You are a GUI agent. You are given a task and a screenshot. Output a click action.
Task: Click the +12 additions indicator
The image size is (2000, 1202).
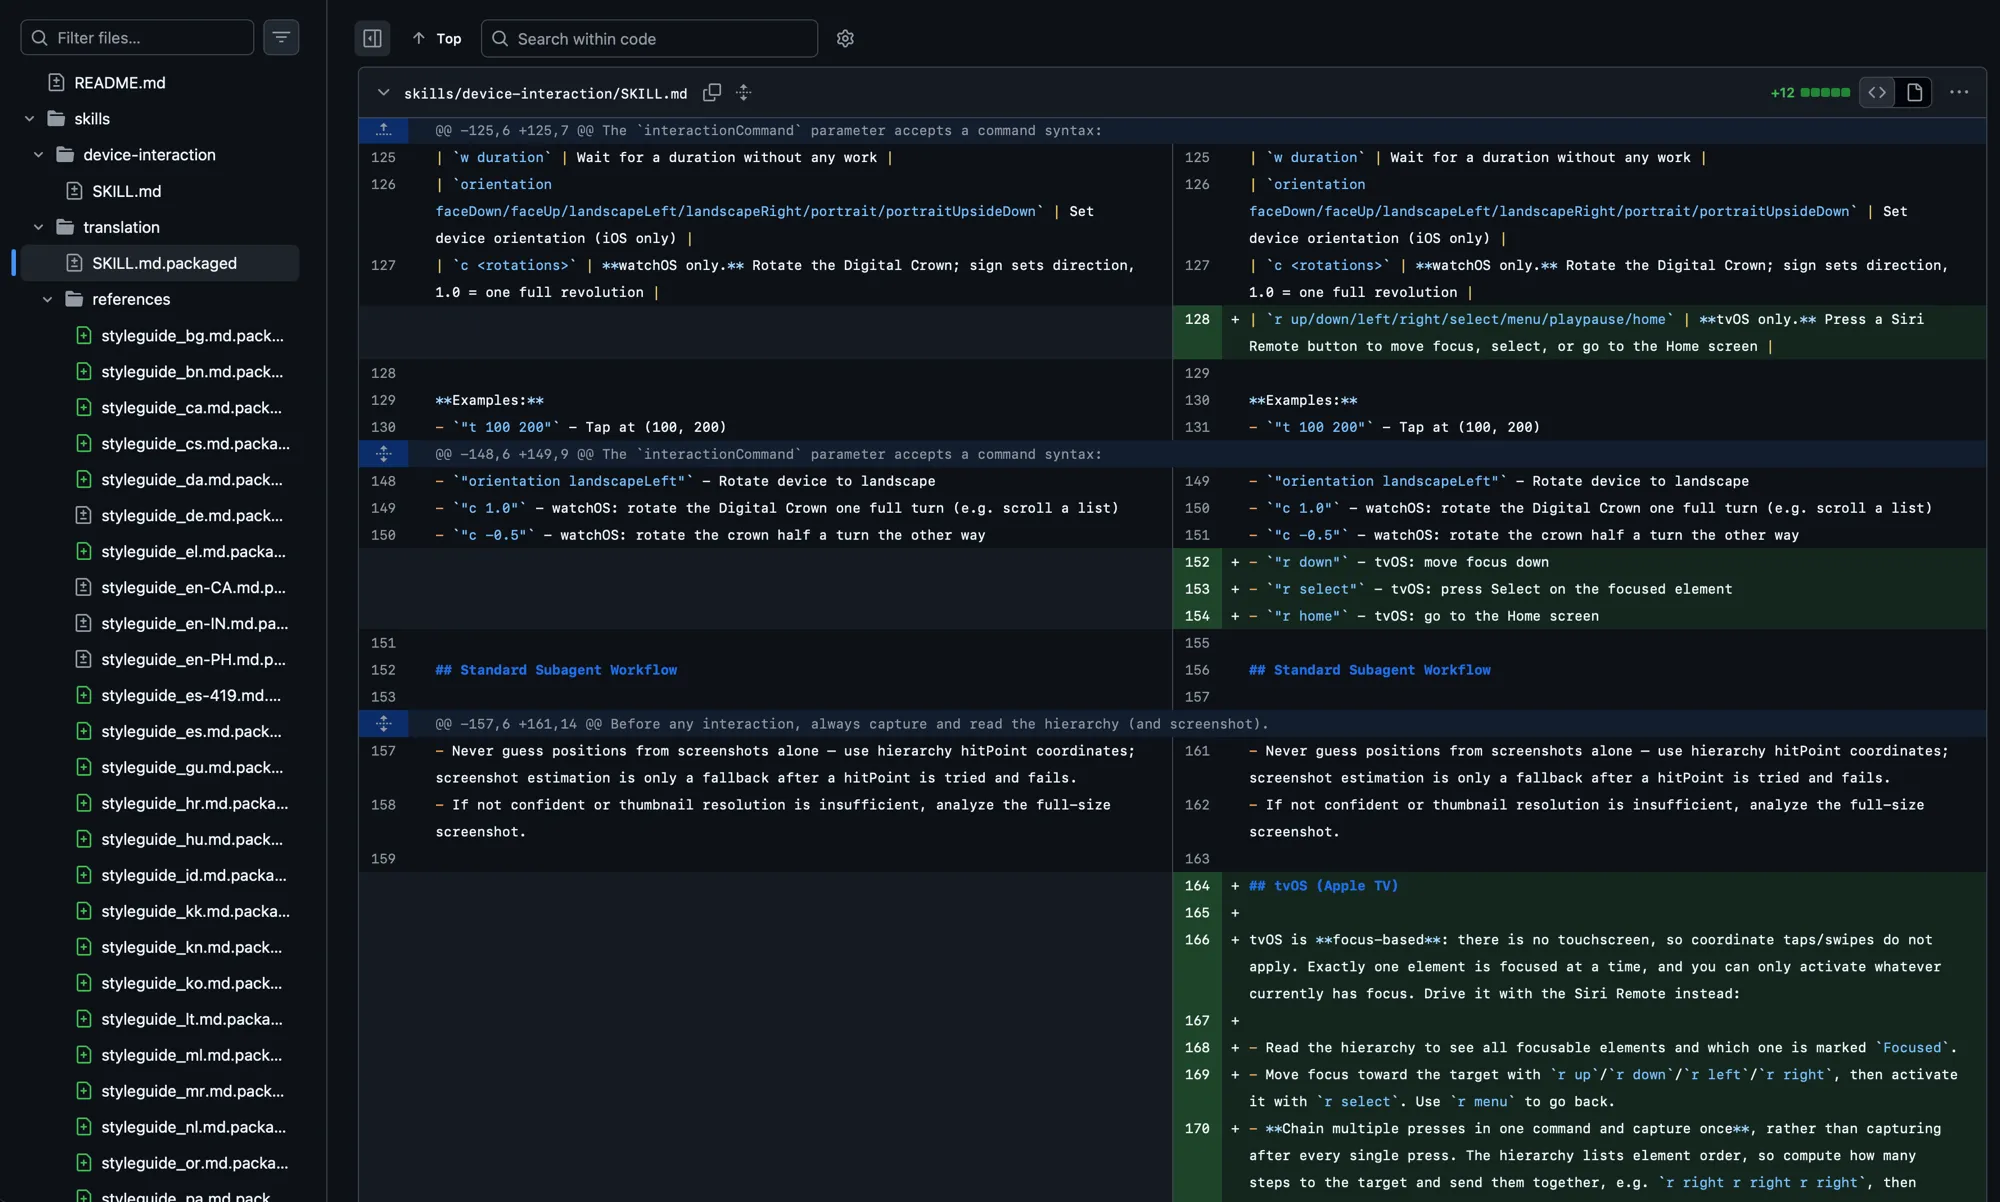(1782, 92)
